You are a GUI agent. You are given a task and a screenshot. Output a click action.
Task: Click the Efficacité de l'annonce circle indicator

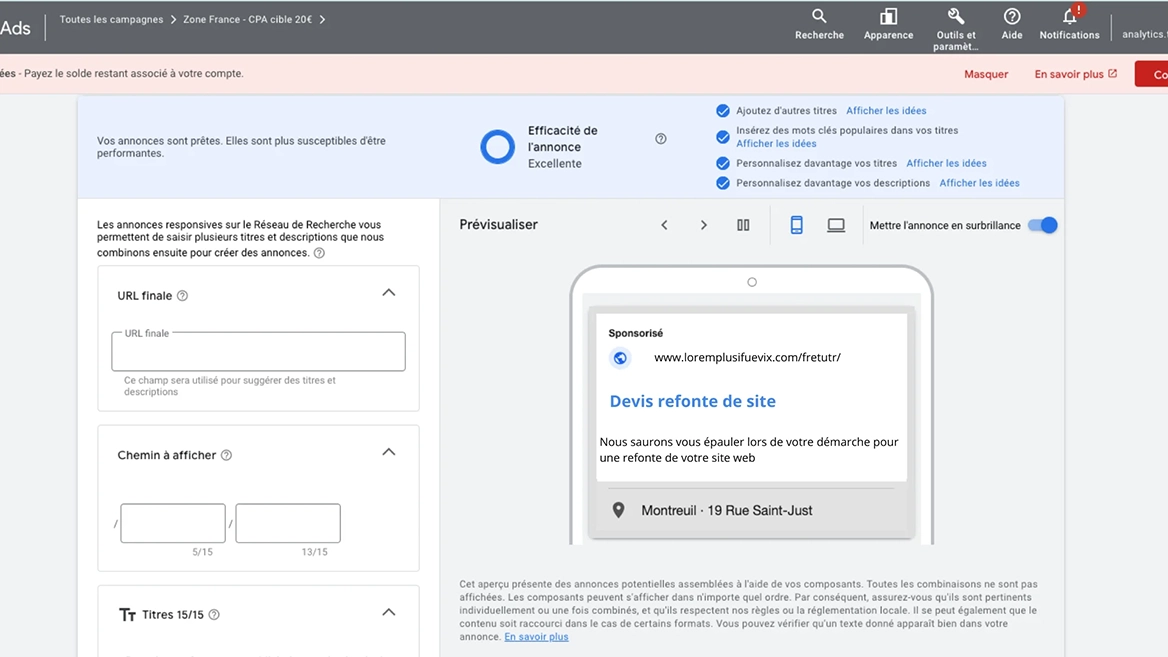(497, 147)
